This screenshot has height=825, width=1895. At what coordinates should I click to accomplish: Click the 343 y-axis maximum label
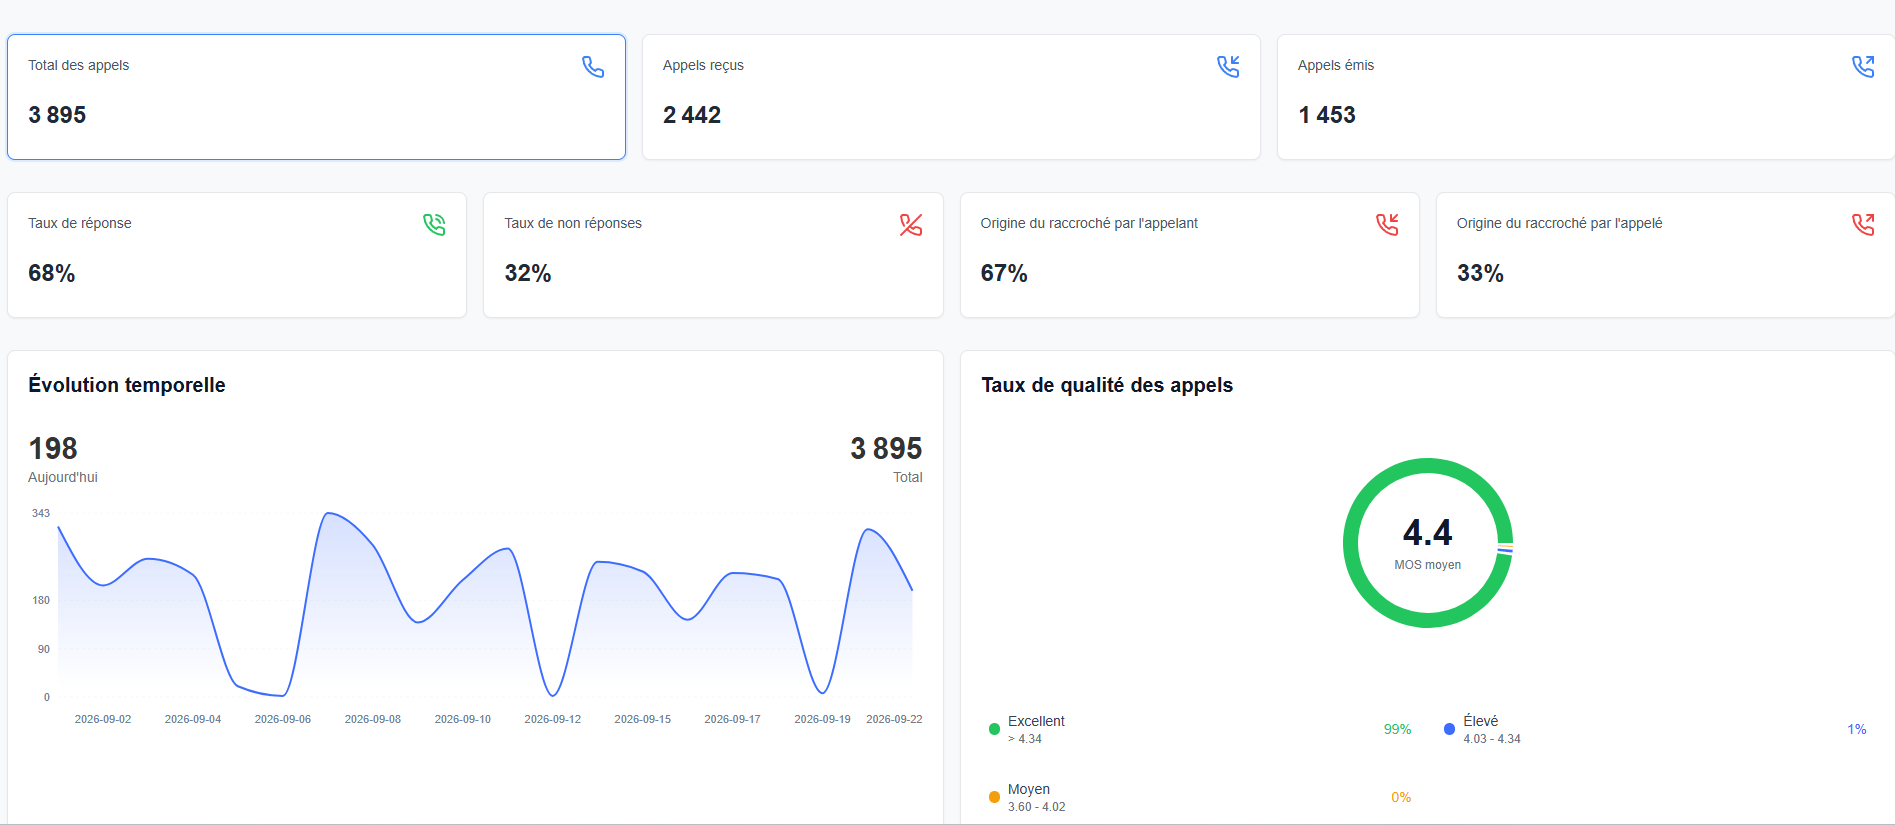point(41,513)
